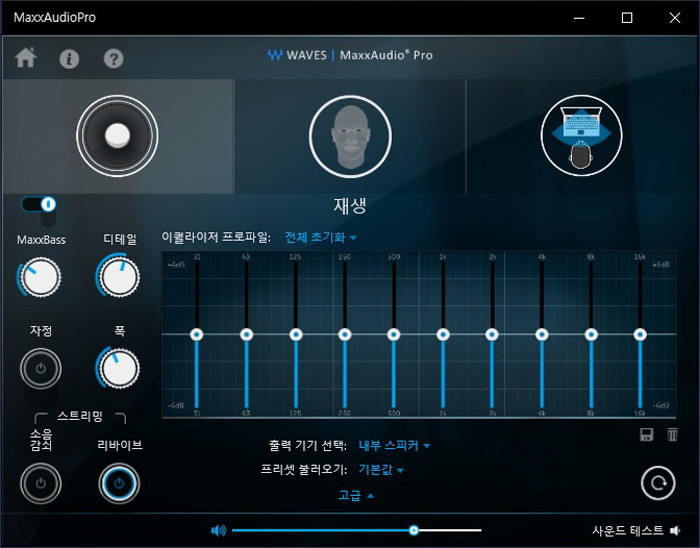Open the info icon
700x548 pixels.
69,58
